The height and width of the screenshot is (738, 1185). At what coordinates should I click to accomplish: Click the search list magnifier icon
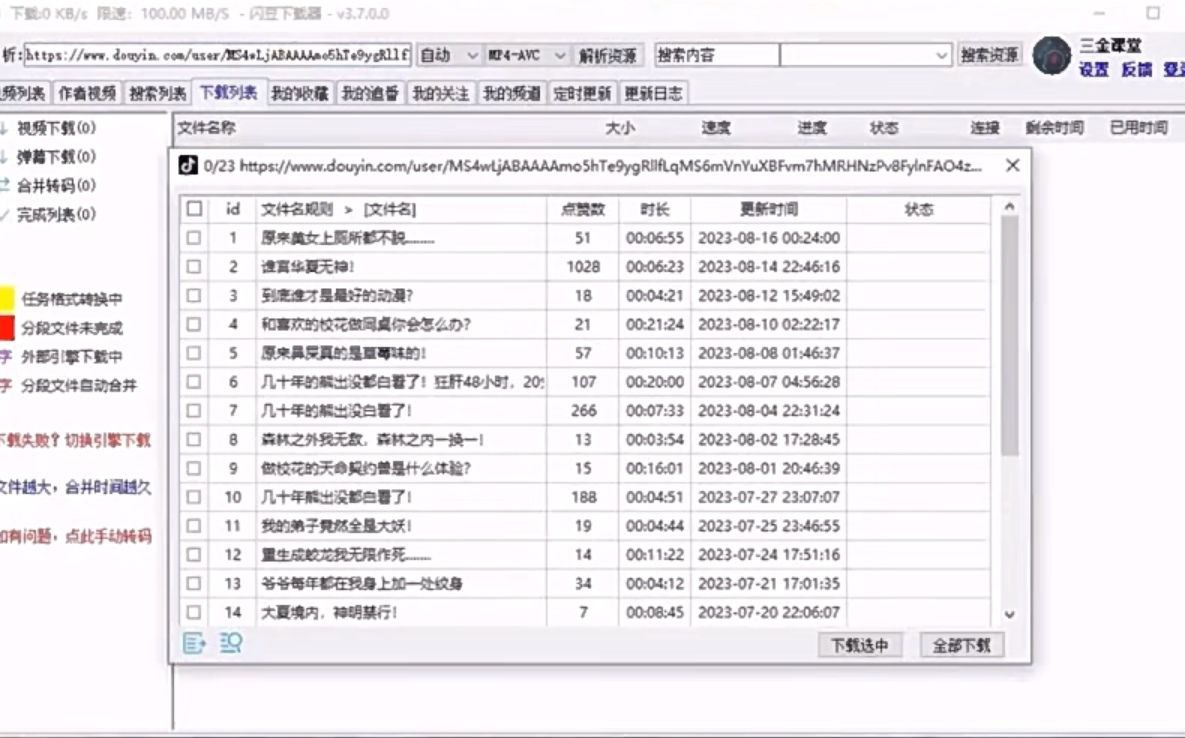click(x=231, y=643)
